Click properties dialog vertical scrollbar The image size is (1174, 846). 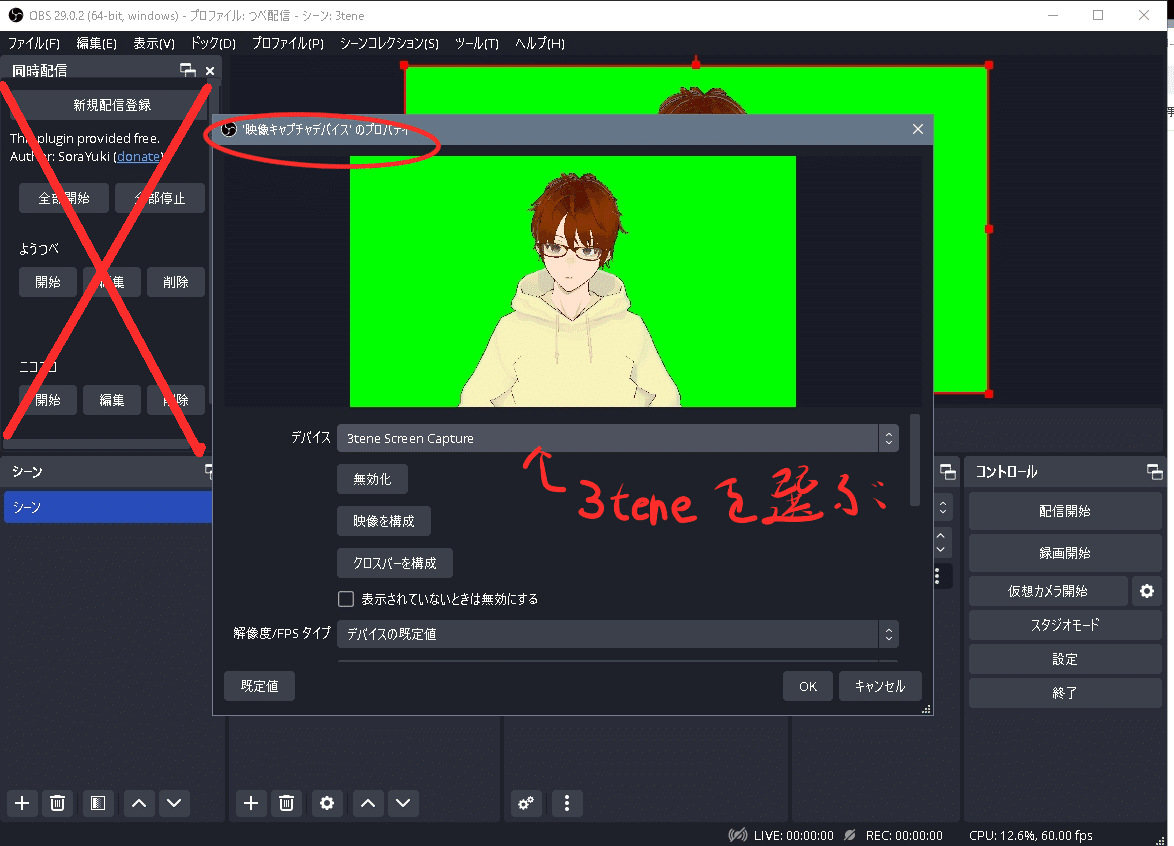pos(915,460)
